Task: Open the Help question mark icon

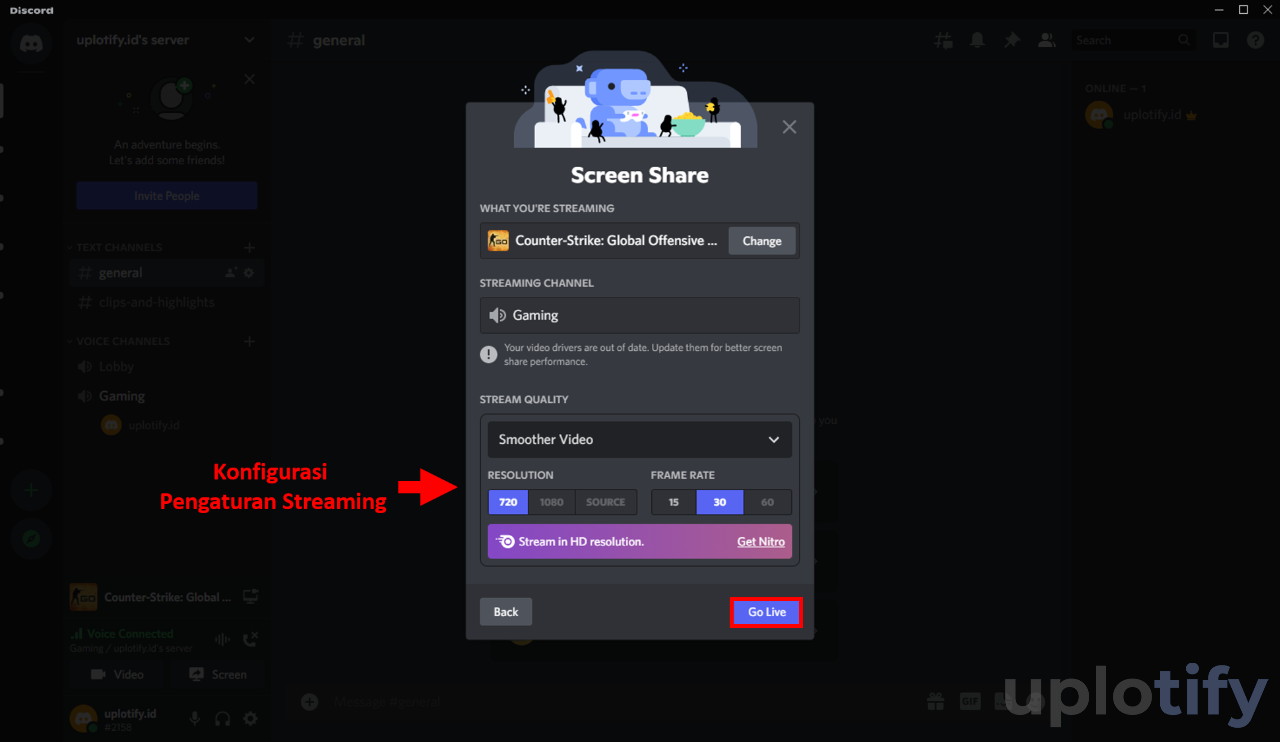Action: [x=1255, y=40]
